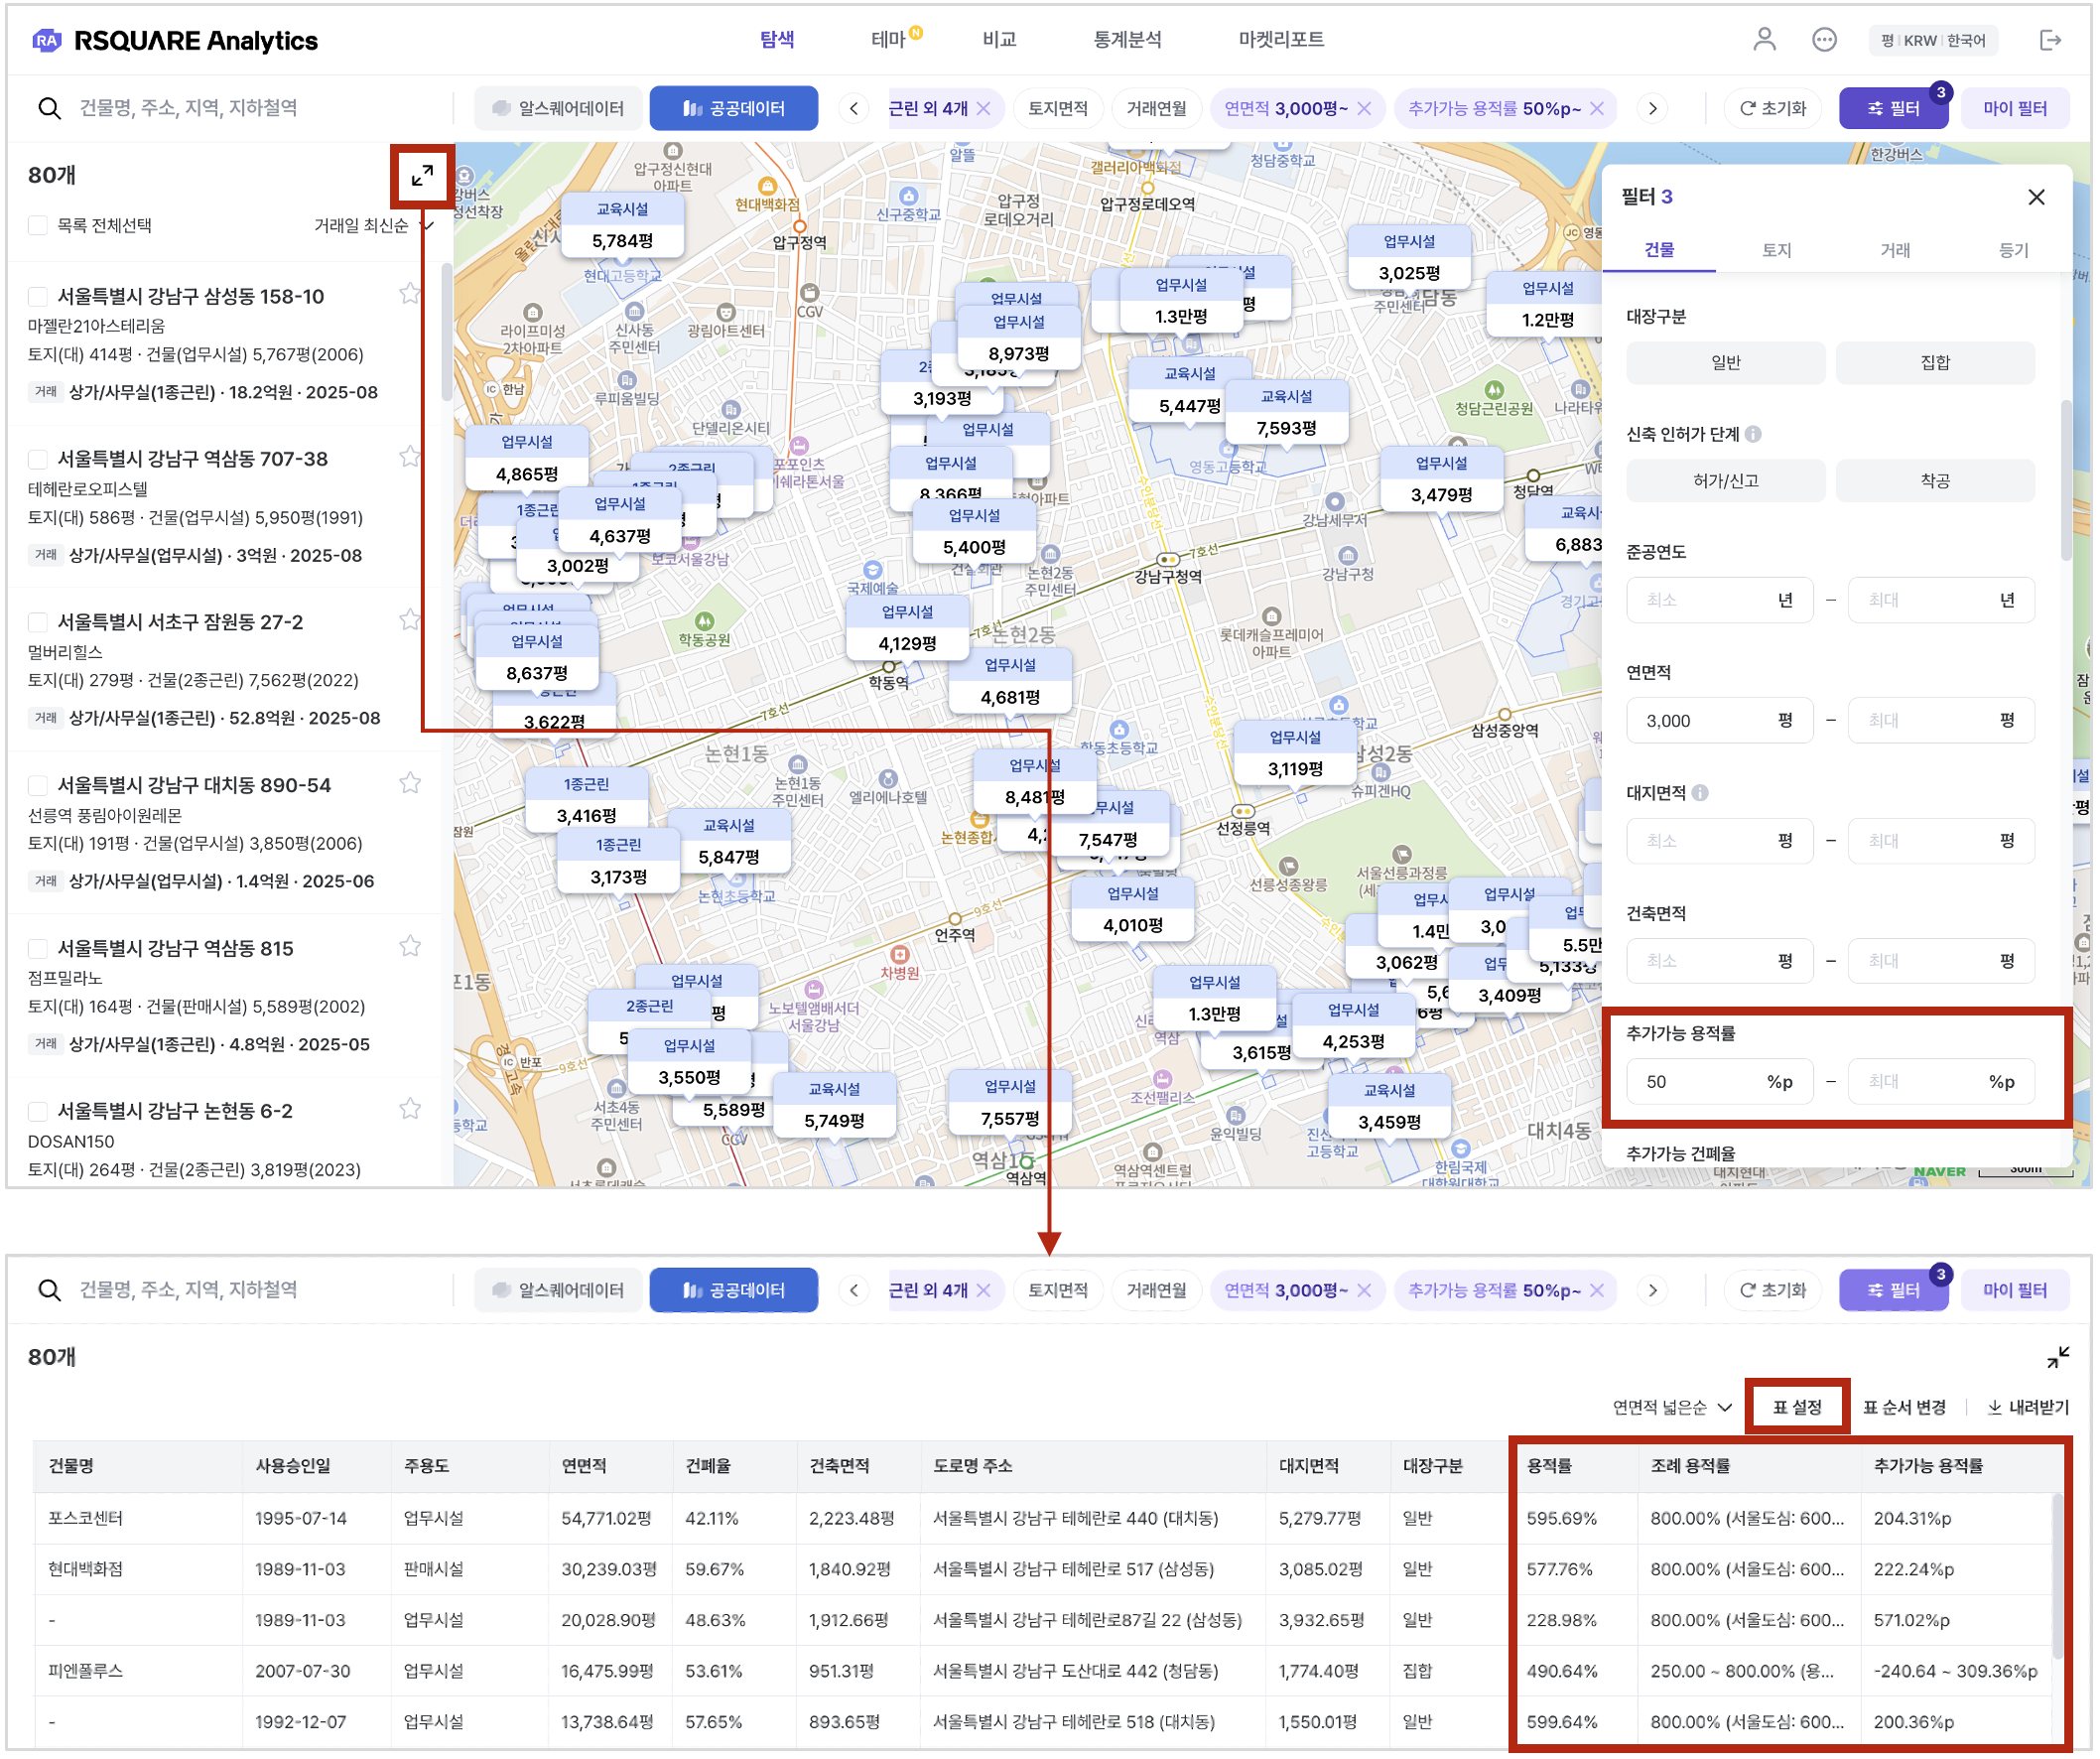This screenshot has width=2100, height=1759.
Task: Tick the 잠원동 27-2 listing checkbox
Action: 38,623
